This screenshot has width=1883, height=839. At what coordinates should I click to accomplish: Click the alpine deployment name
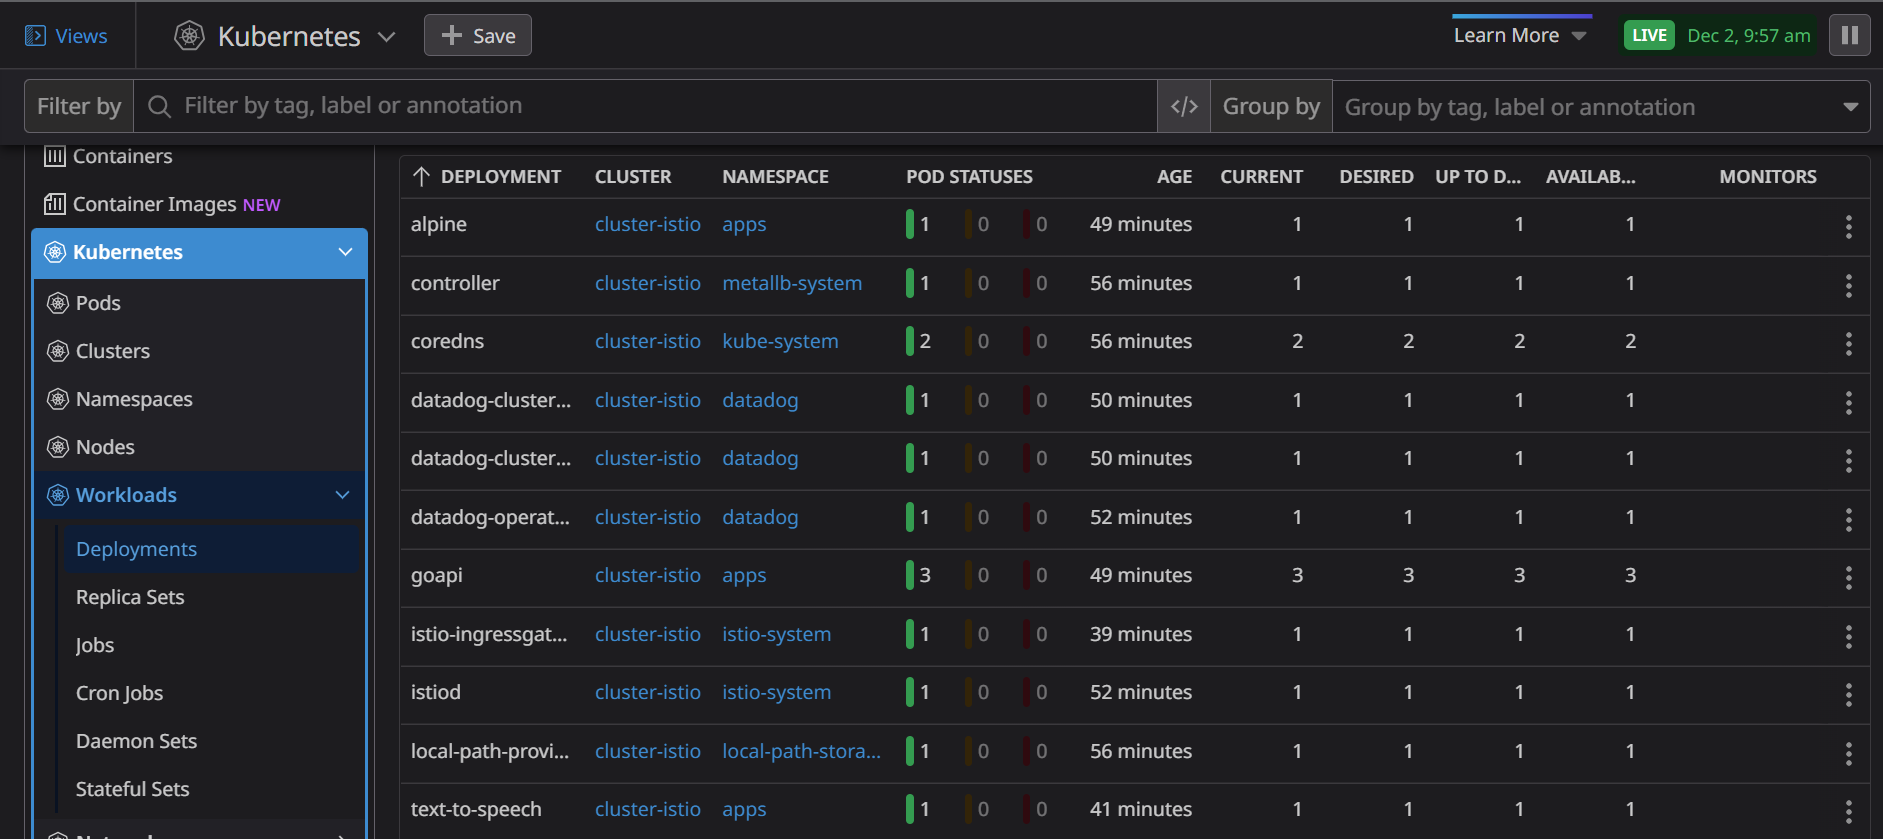point(439,224)
